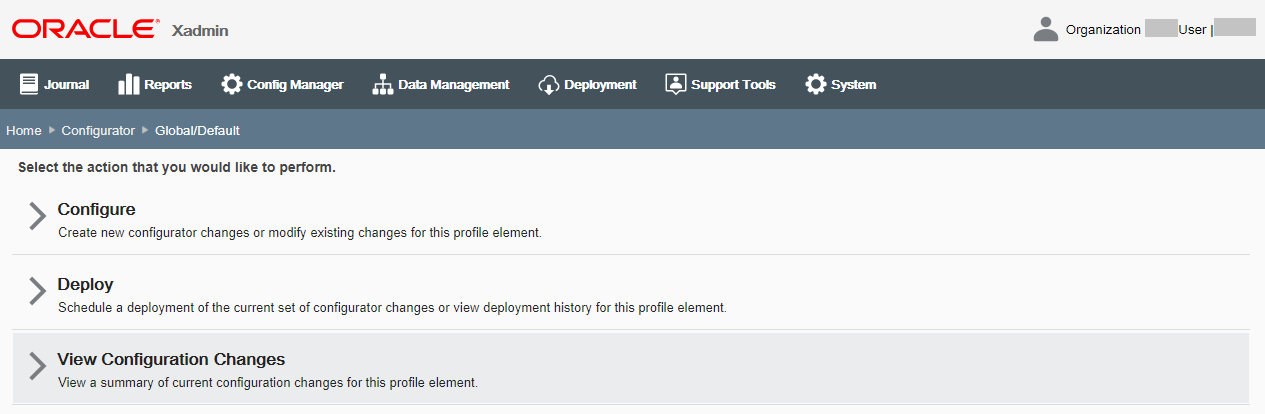The height and width of the screenshot is (414, 1265).
Task: Open the Config Manager menu label
Action: pos(295,85)
